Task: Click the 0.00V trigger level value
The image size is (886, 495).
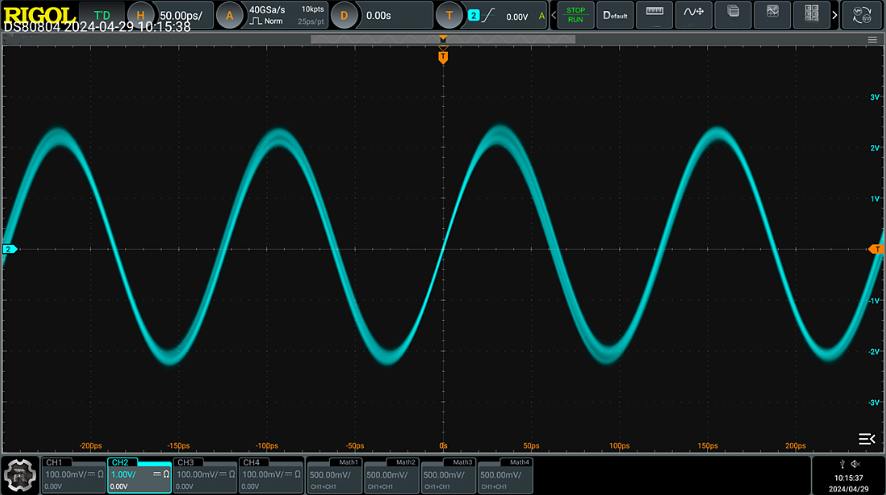Action: pos(517,17)
